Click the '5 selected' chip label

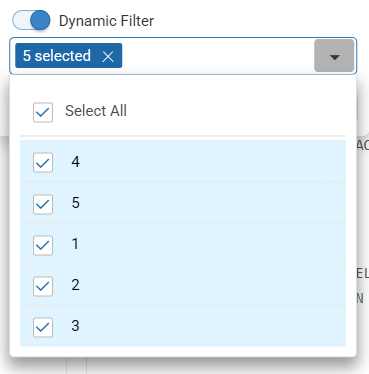[x=57, y=56]
